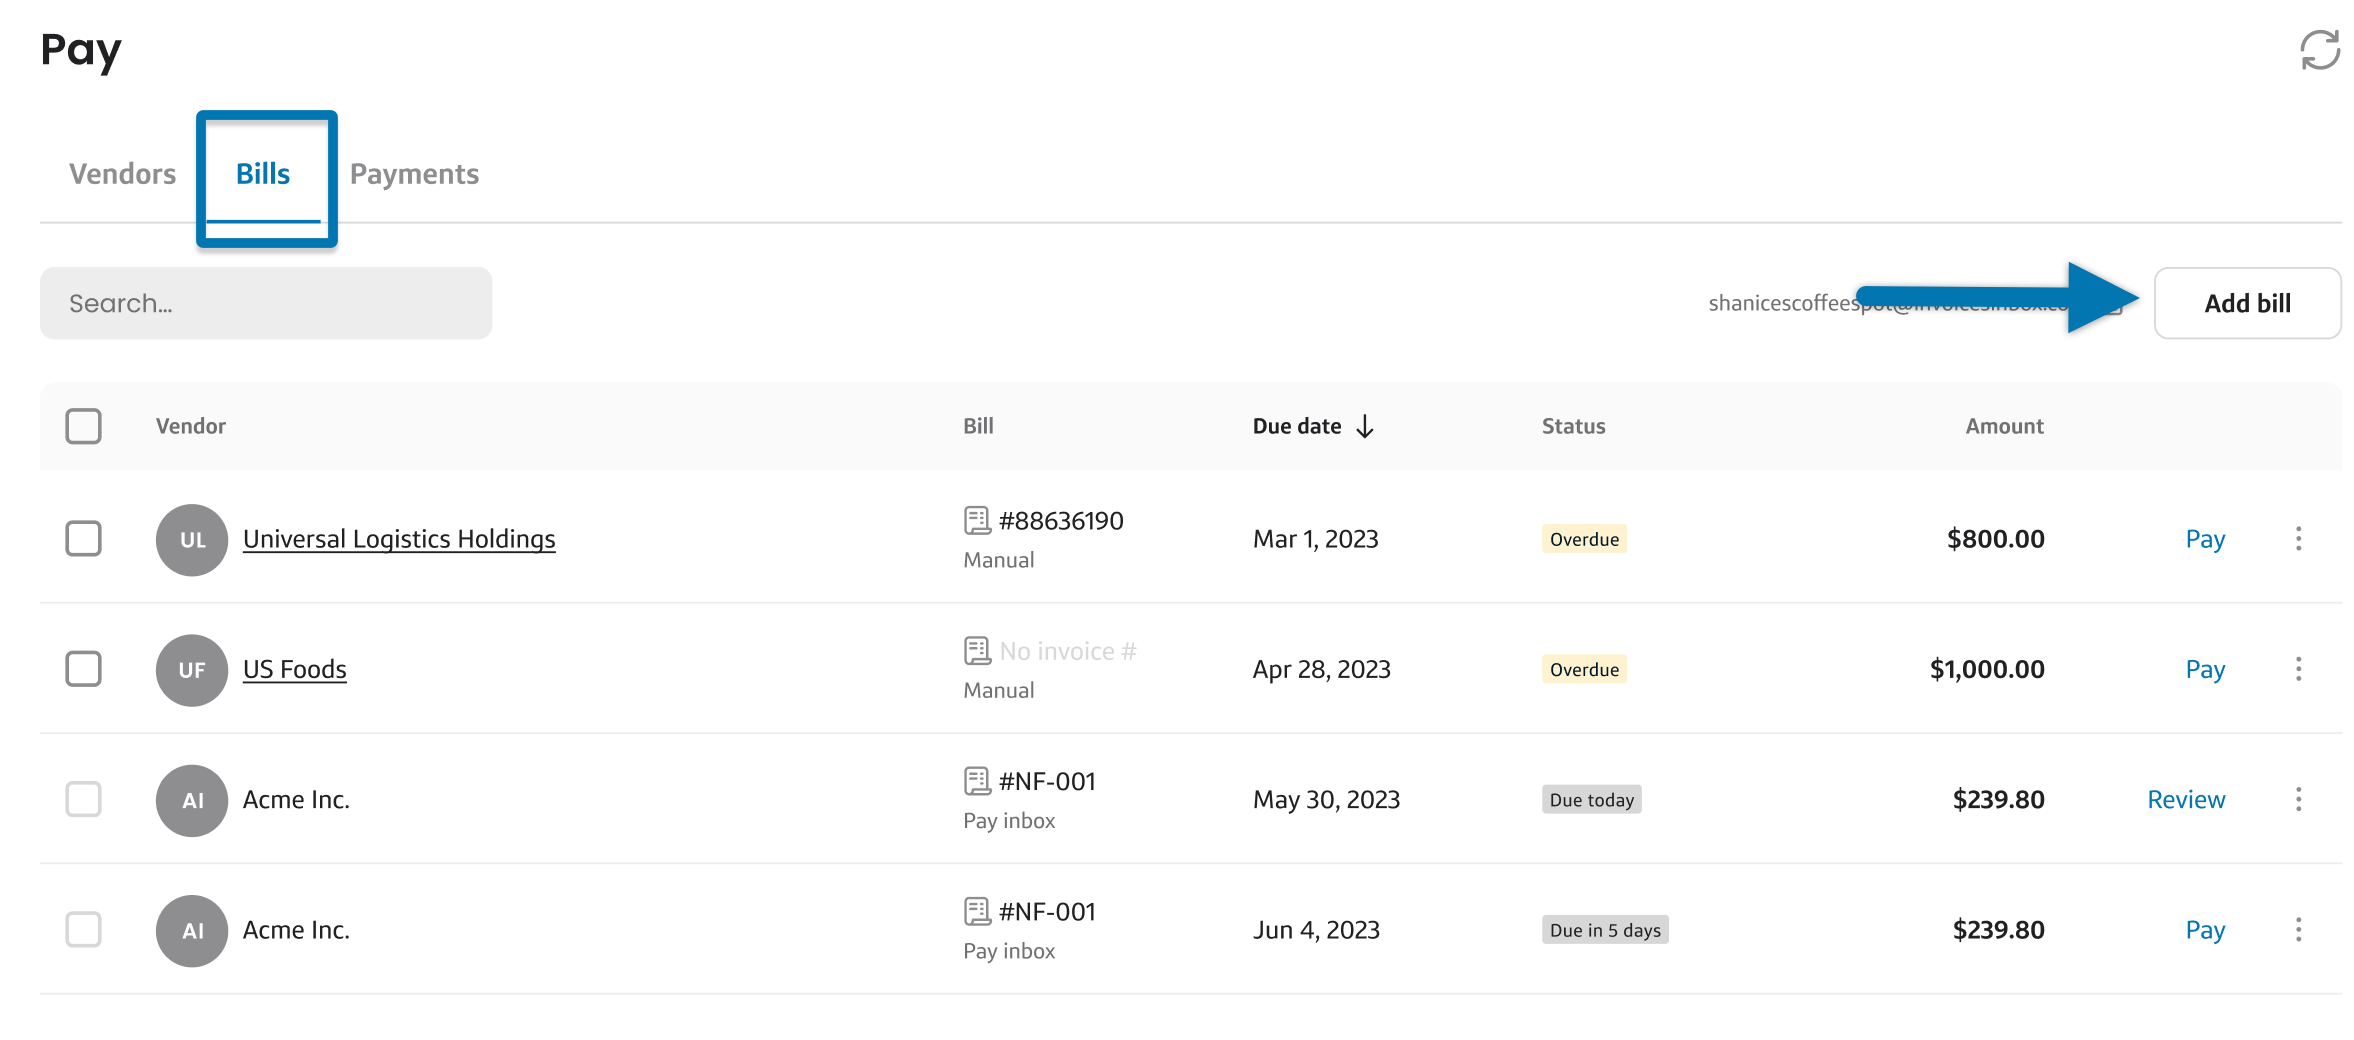Open the Payments tab
The height and width of the screenshot is (1040, 2354).
(x=414, y=174)
